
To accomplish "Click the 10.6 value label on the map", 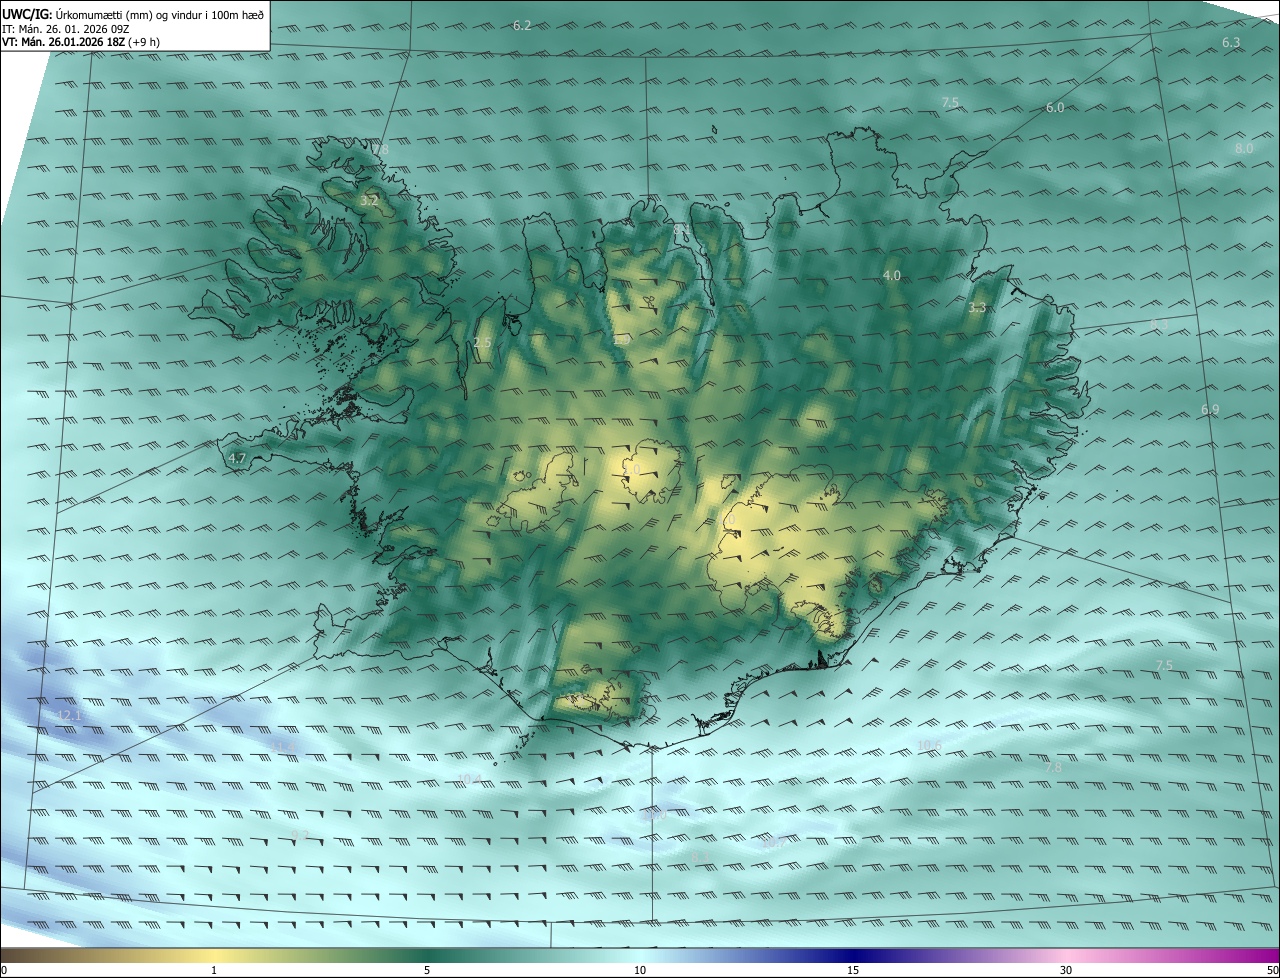I will coord(929,745).
